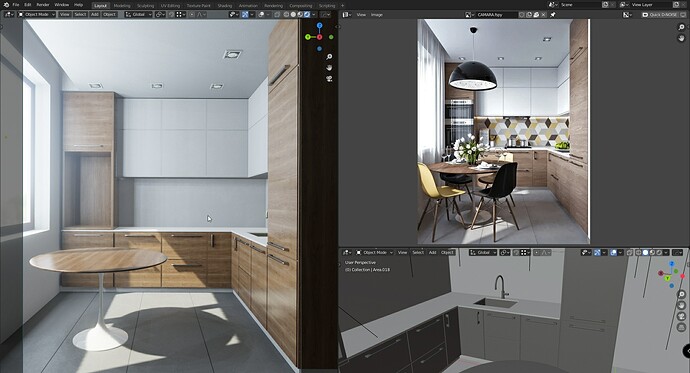Switch to the Compositing workspace tab
This screenshot has width=690, height=373.
pos(301,6)
